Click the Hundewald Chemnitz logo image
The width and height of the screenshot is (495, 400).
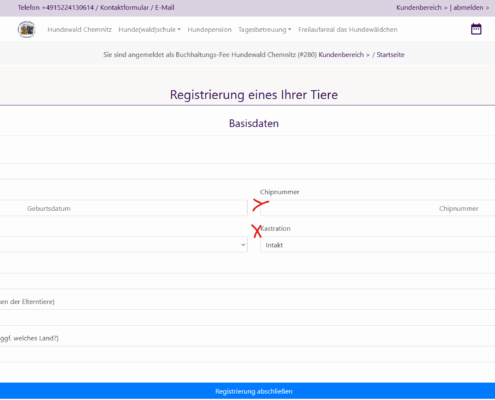tap(27, 29)
